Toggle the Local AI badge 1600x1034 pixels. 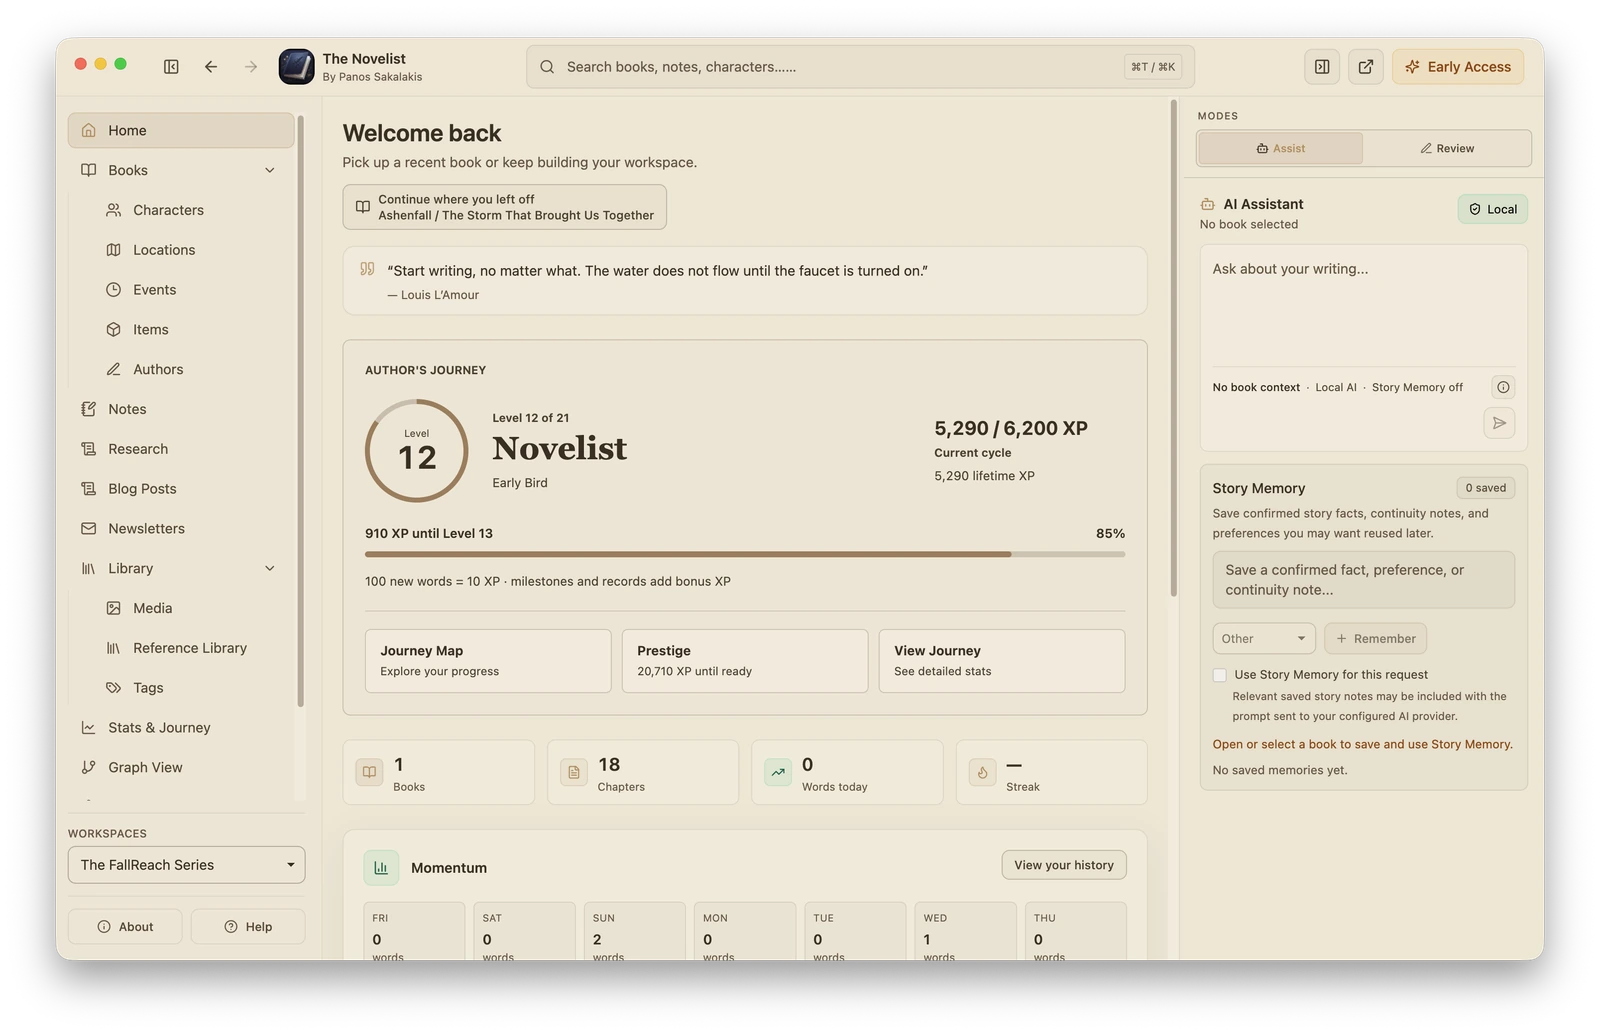(1492, 209)
